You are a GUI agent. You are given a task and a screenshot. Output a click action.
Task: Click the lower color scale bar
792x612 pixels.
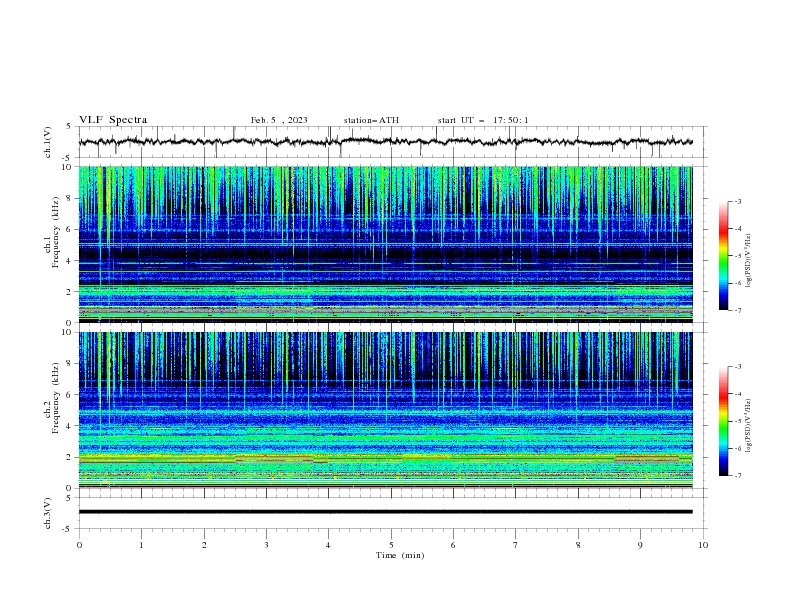coord(723,421)
